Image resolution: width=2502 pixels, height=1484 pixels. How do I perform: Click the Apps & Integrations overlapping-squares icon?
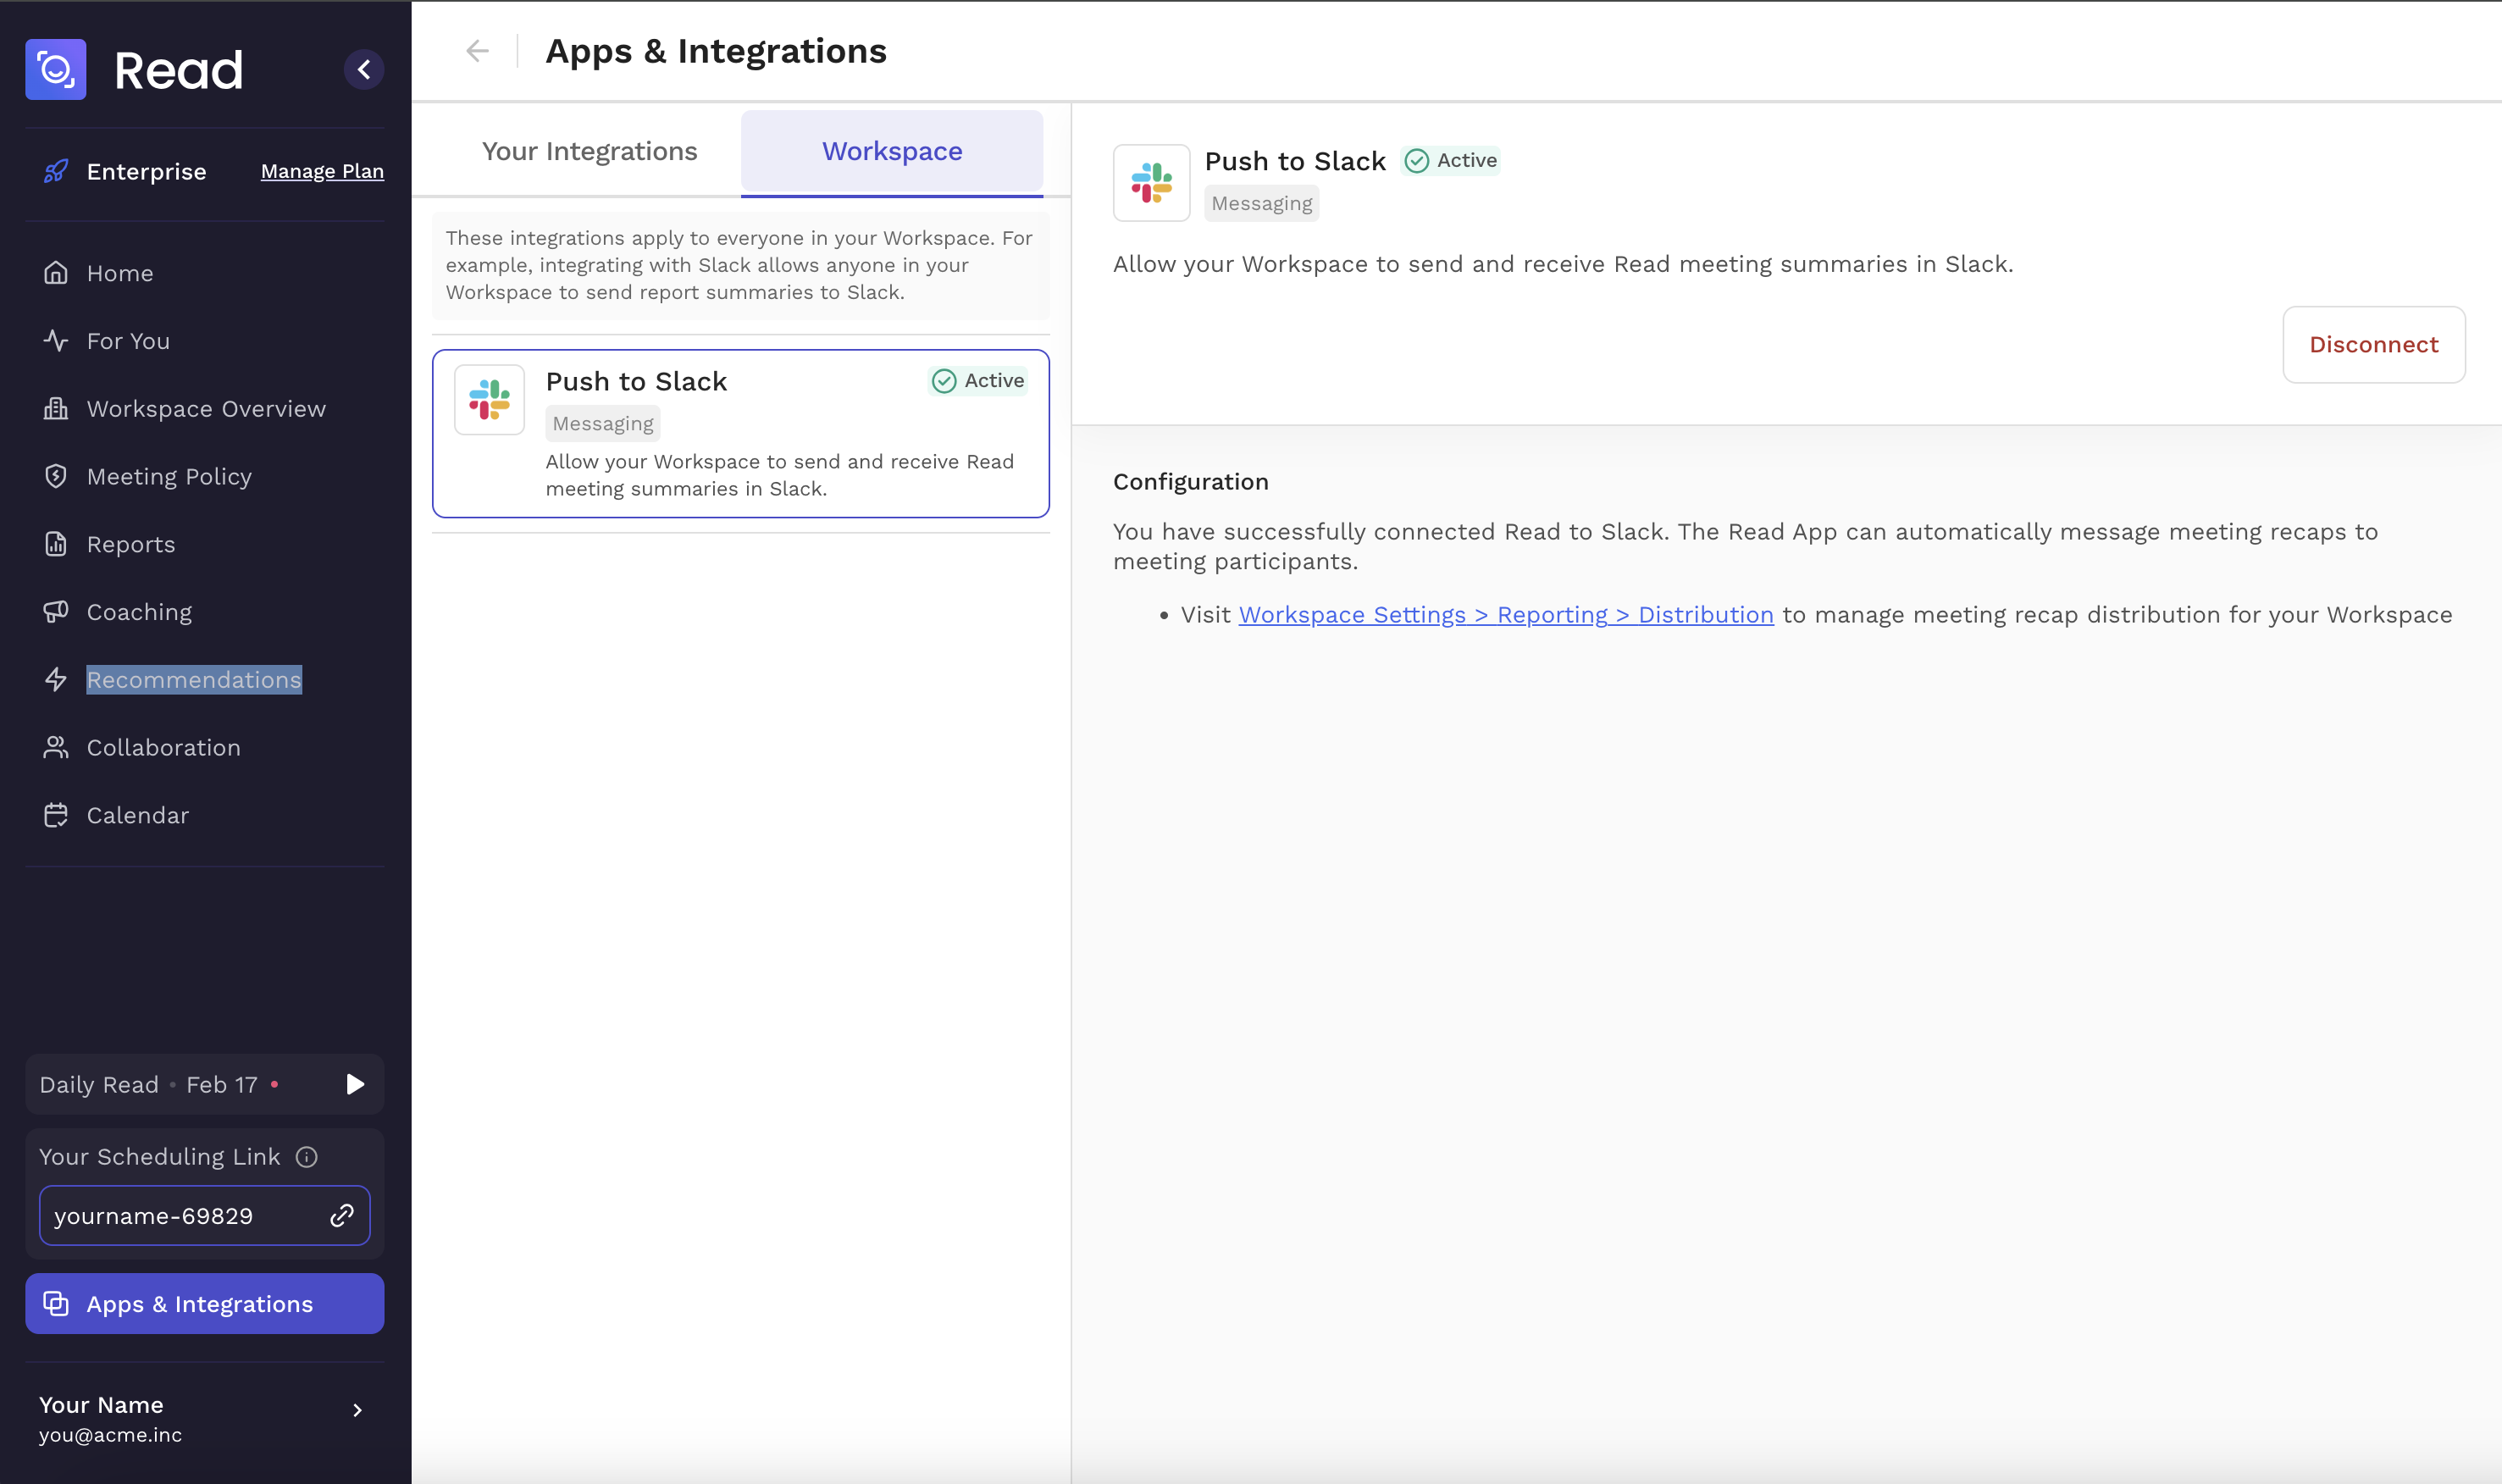click(x=56, y=1304)
